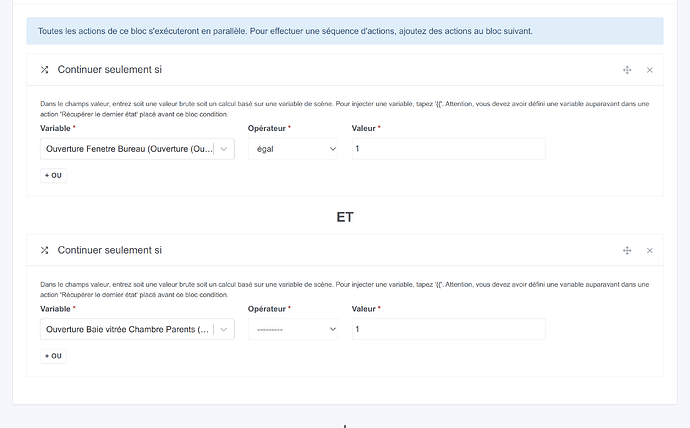Remove the first condition with its X icon
690x428 pixels.
[649, 70]
